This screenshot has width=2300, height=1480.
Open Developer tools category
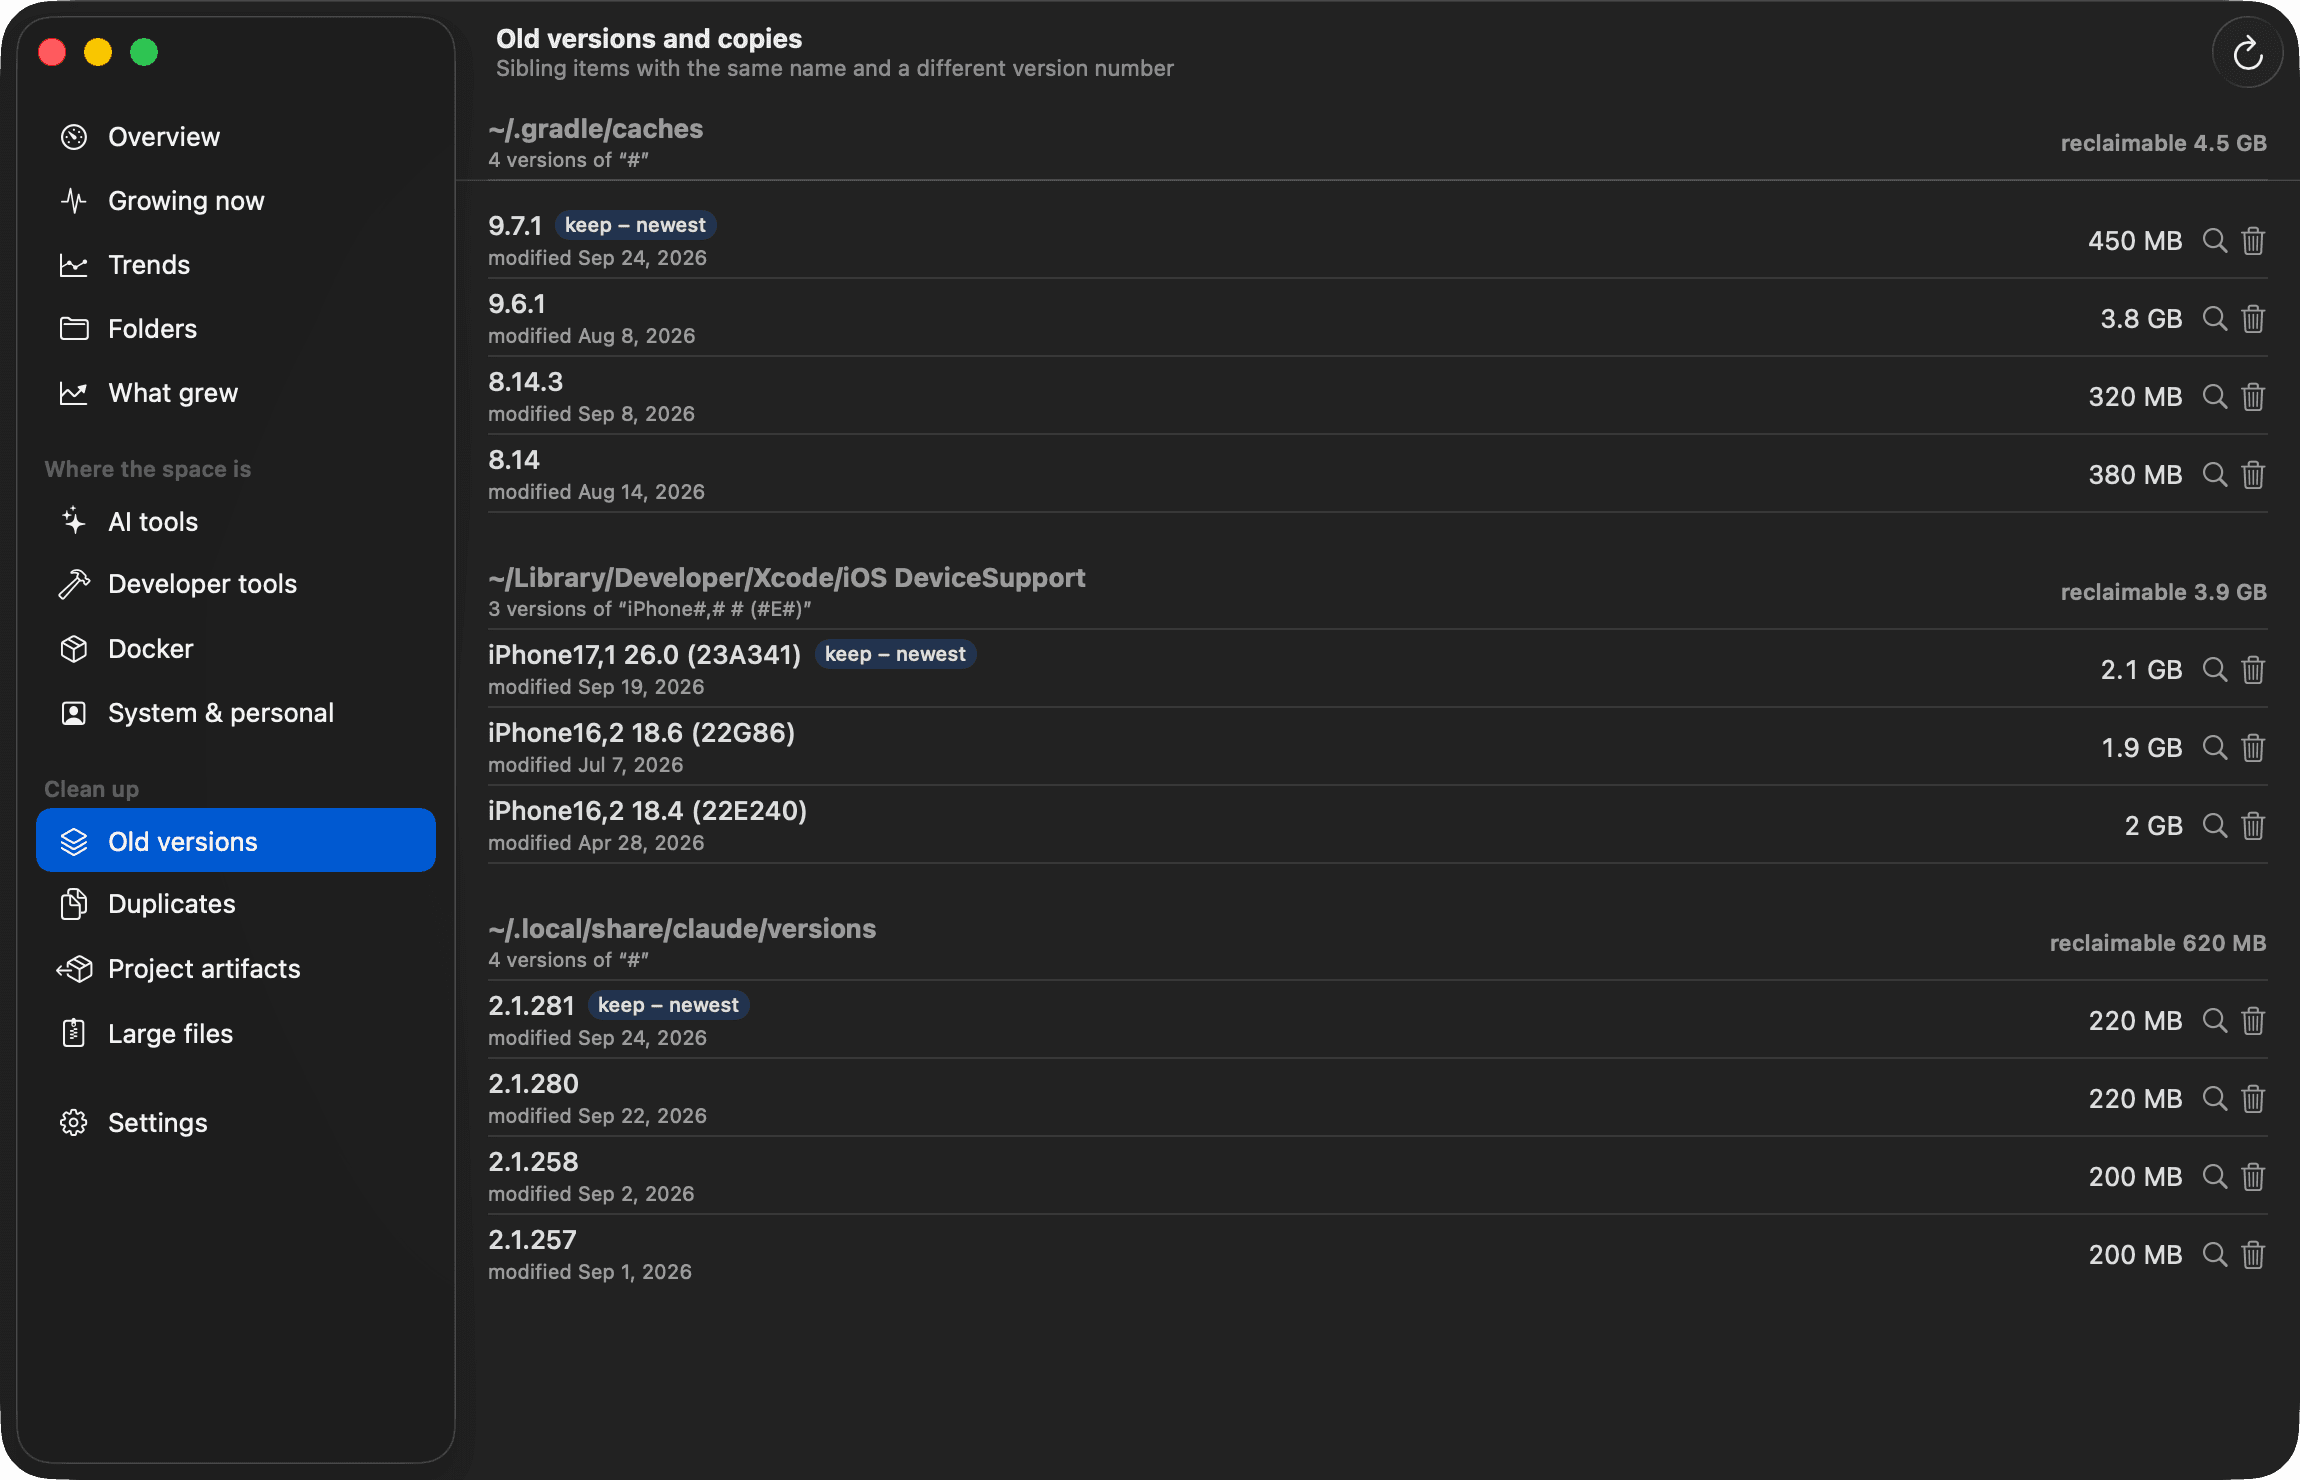[236, 584]
